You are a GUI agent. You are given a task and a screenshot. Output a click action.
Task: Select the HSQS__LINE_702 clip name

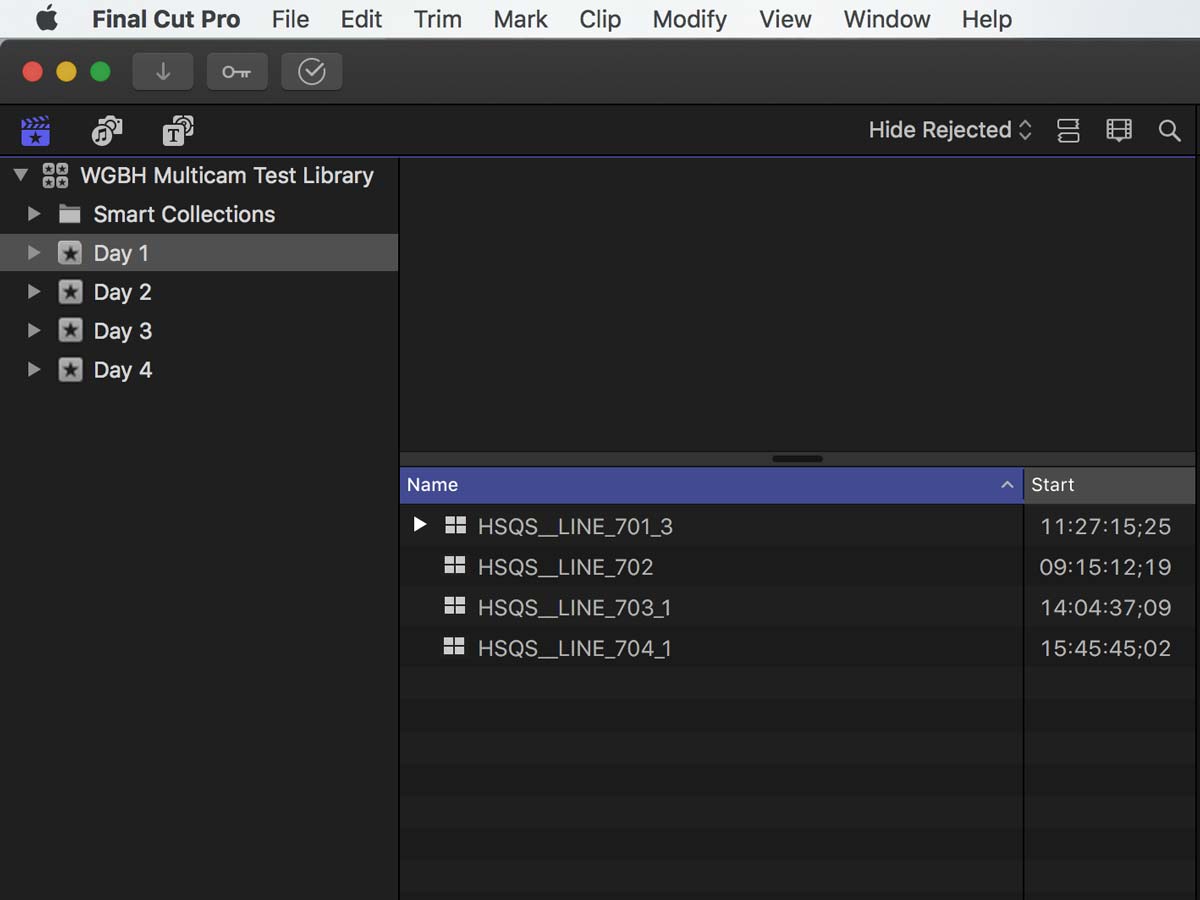(565, 567)
